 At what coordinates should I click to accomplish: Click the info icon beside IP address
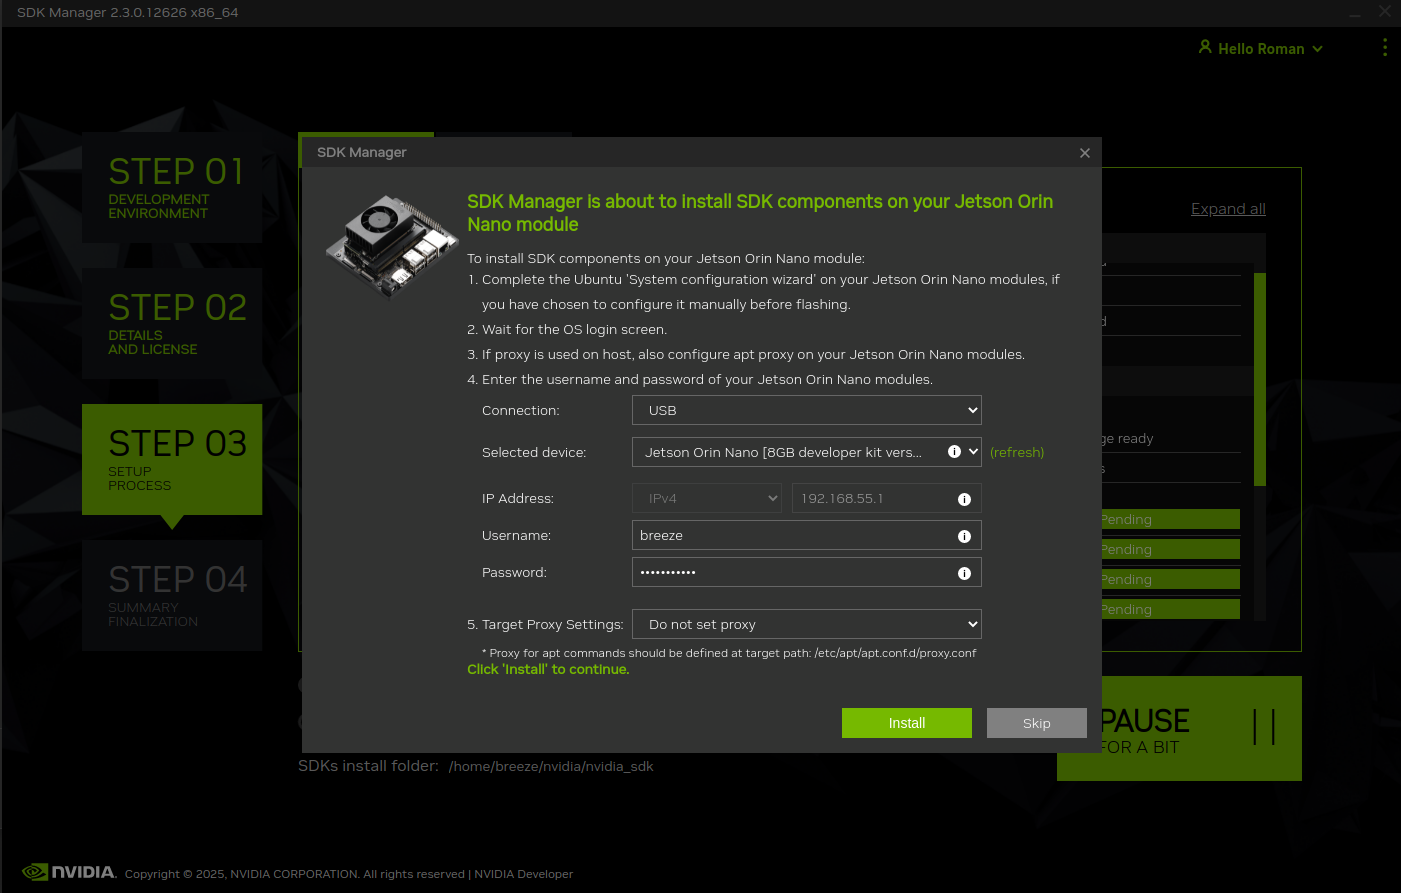point(964,499)
